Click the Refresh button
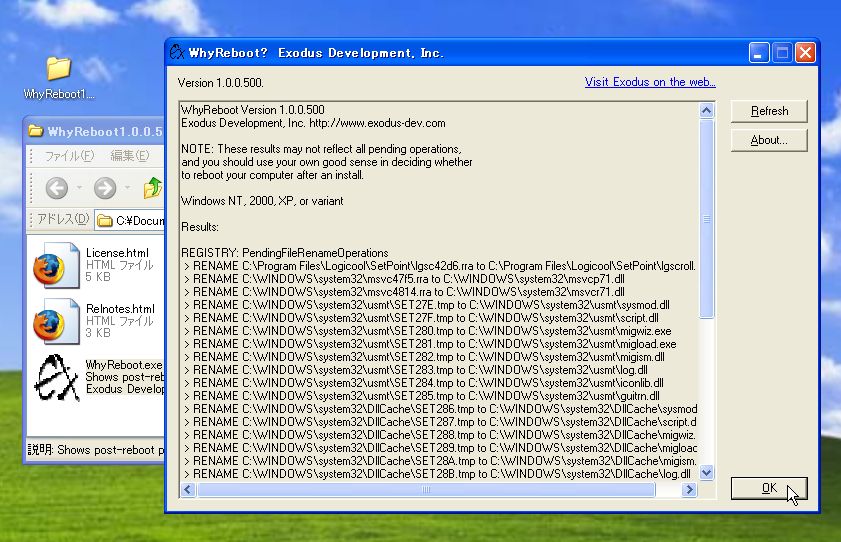This screenshot has width=841, height=542. pyautogui.click(x=769, y=111)
